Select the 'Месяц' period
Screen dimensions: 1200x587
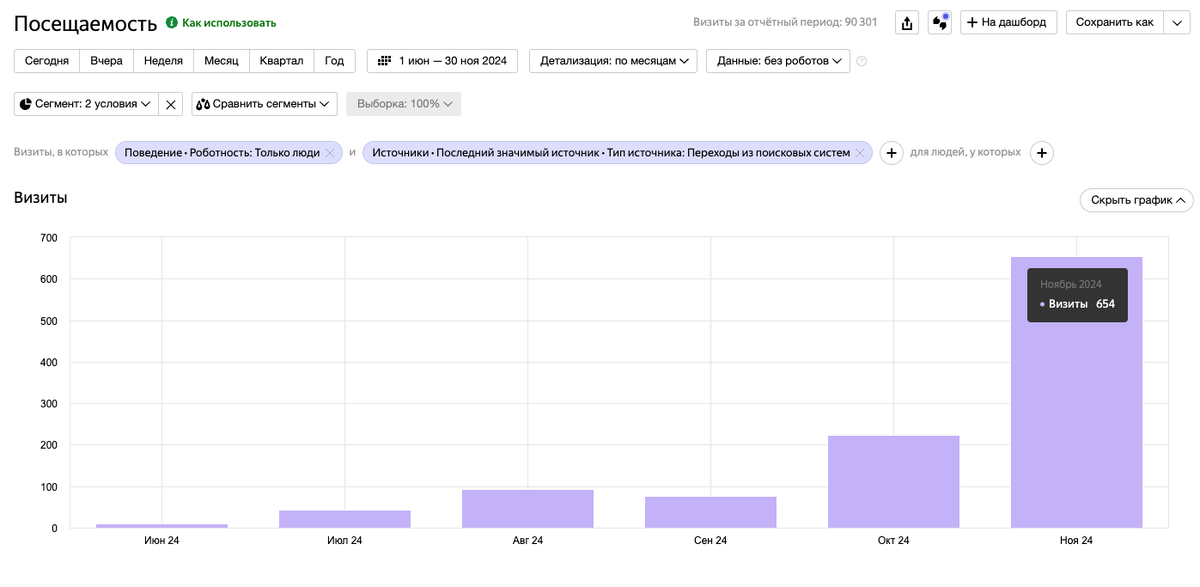(221, 61)
